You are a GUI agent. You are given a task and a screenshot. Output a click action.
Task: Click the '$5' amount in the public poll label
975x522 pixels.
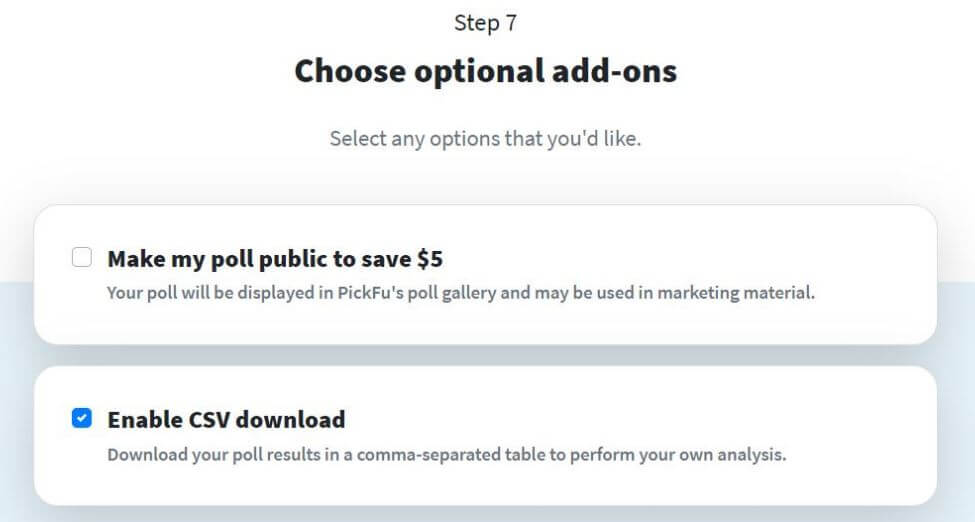pyautogui.click(x=430, y=259)
